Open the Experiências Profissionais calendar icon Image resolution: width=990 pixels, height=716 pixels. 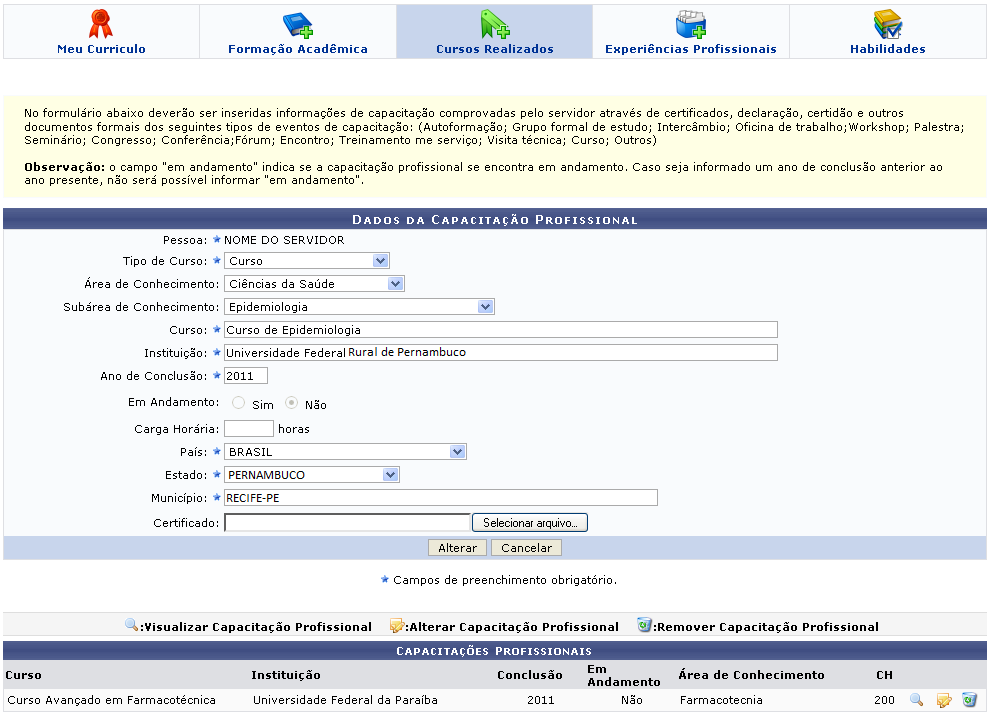[690, 24]
